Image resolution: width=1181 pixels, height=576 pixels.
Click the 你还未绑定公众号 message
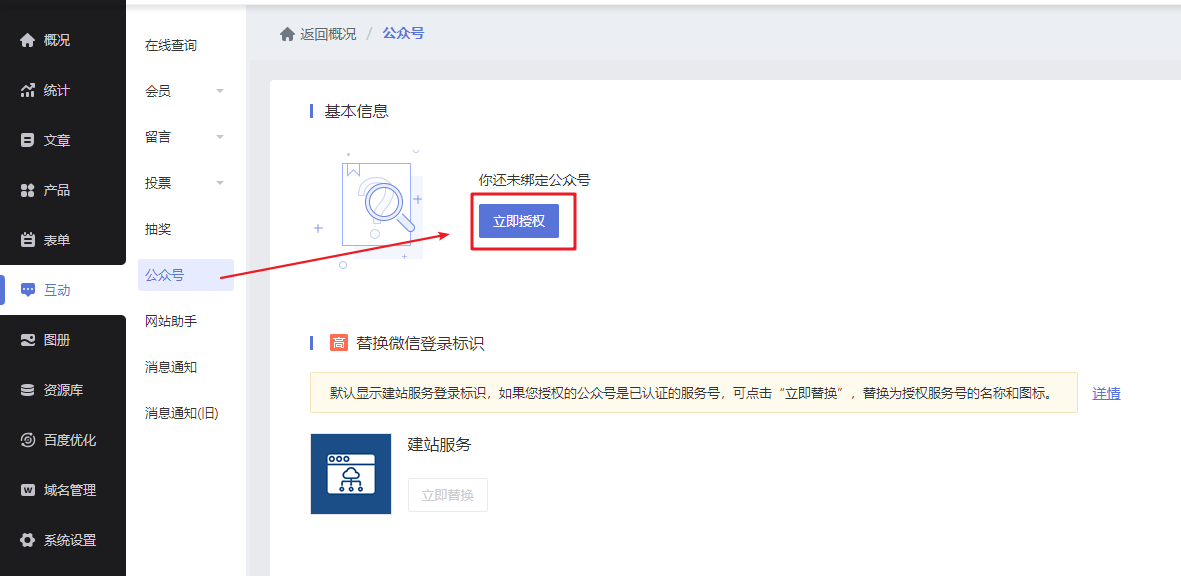pos(534,180)
